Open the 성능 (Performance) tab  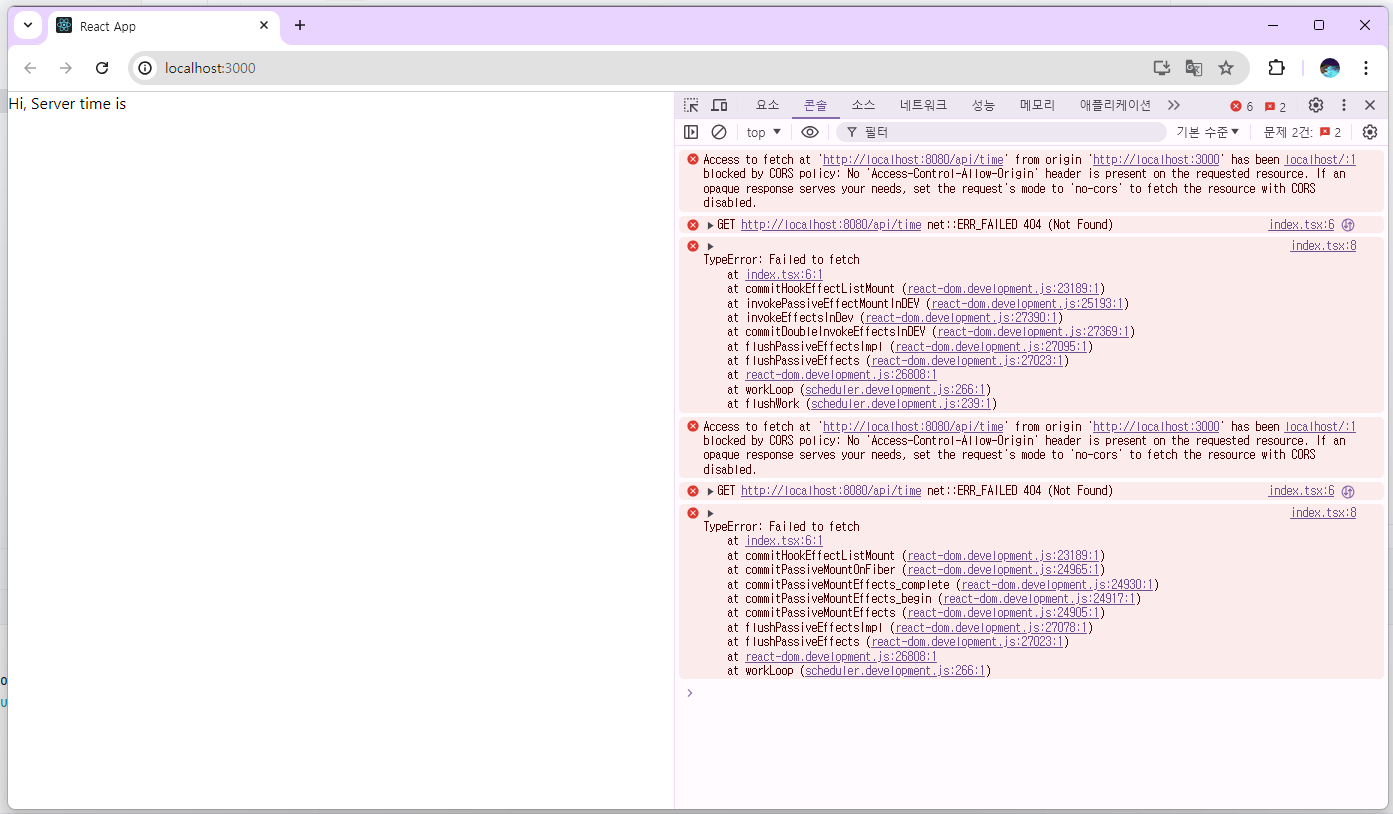pos(983,105)
